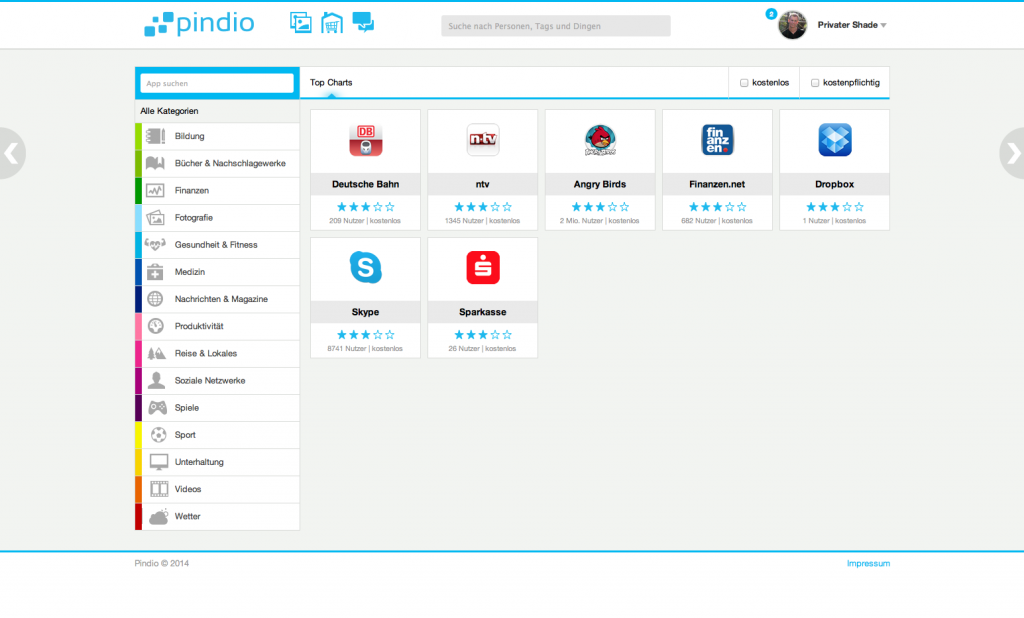Select the Top Charts tab
The image size is (1024, 618).
tap(331, 82)
